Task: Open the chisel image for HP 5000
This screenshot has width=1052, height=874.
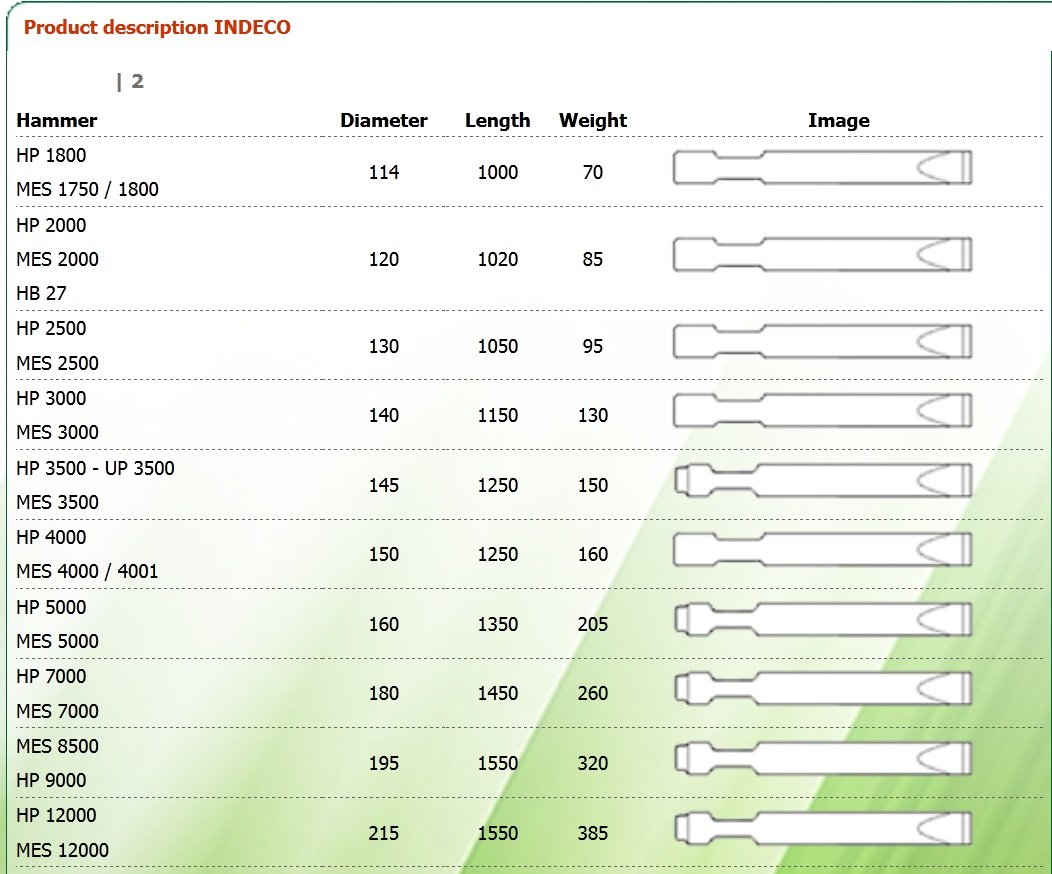Action: pyautogui.click(x=823, y=618)
